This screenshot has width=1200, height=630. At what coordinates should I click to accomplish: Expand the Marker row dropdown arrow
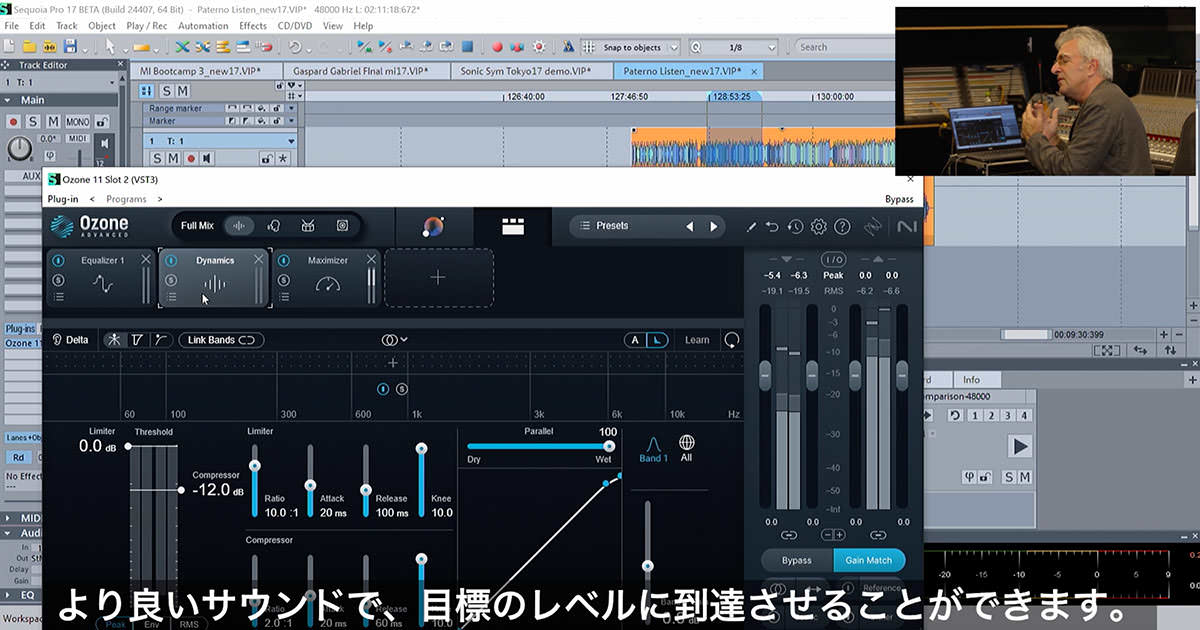click(x=291, y=121)
